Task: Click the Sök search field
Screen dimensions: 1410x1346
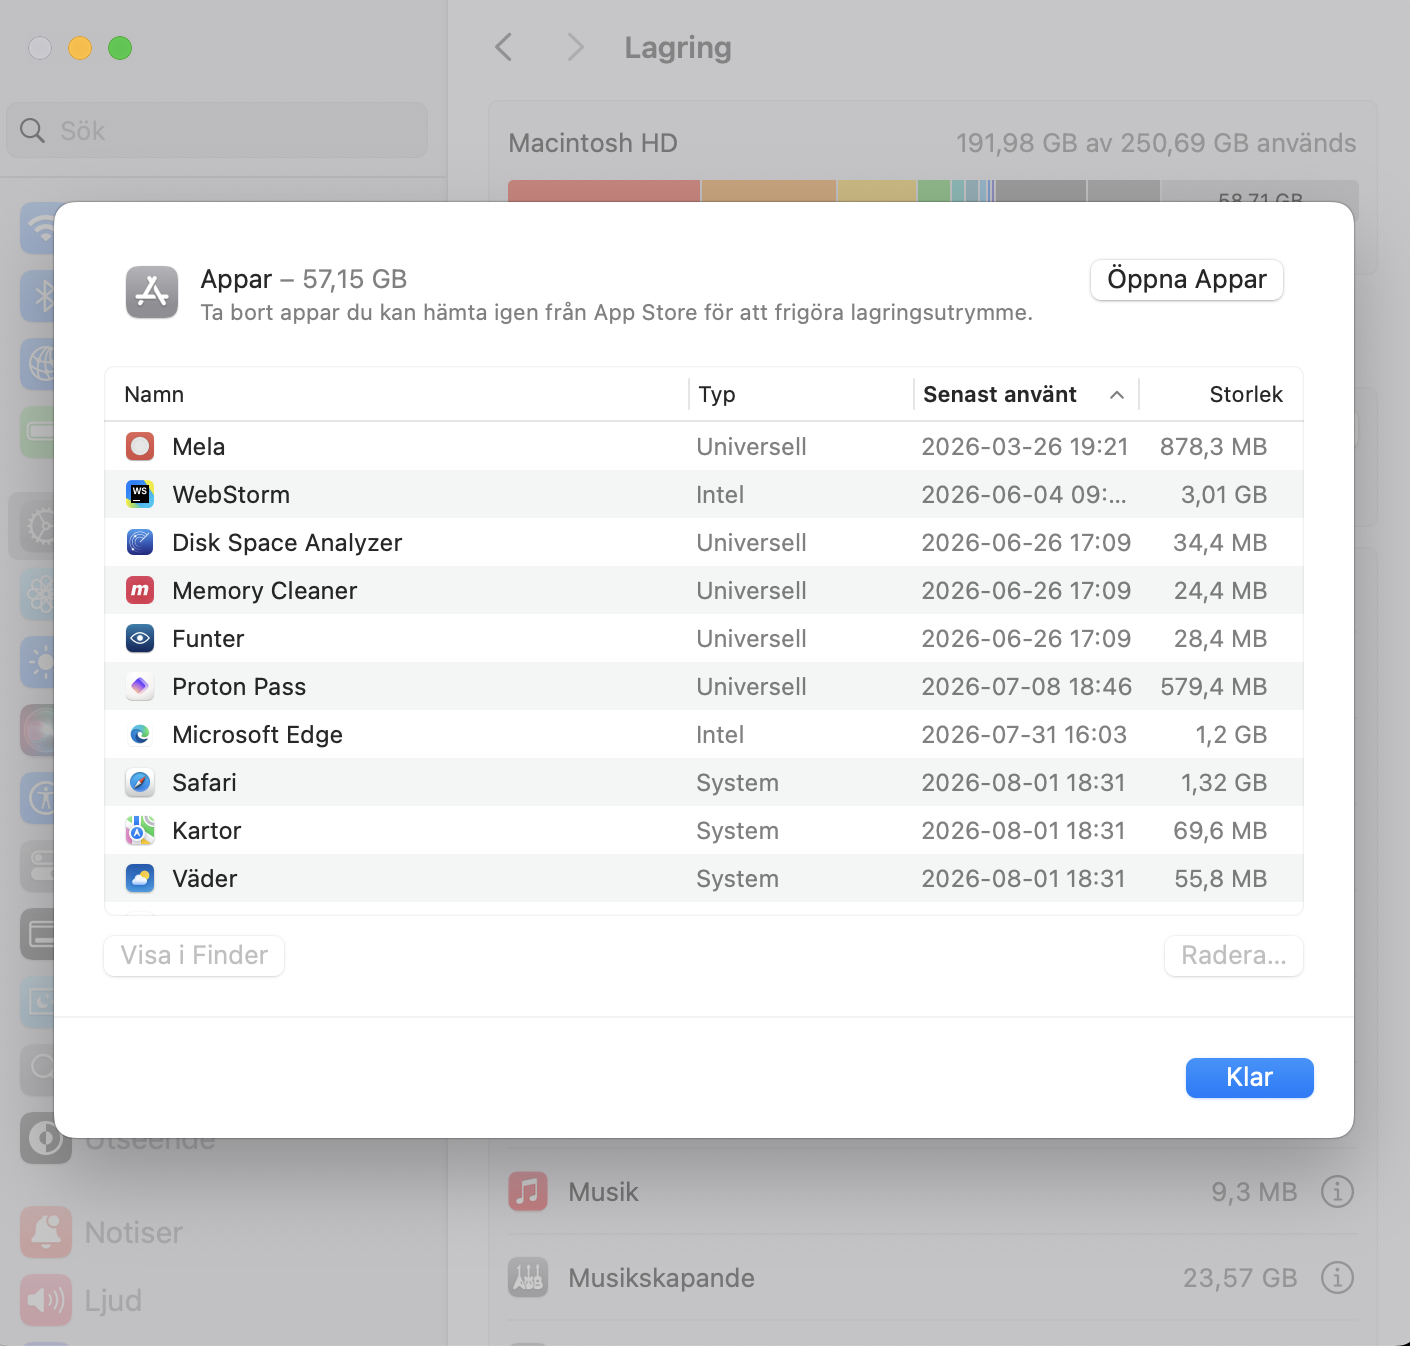Action: pos(217,130)
